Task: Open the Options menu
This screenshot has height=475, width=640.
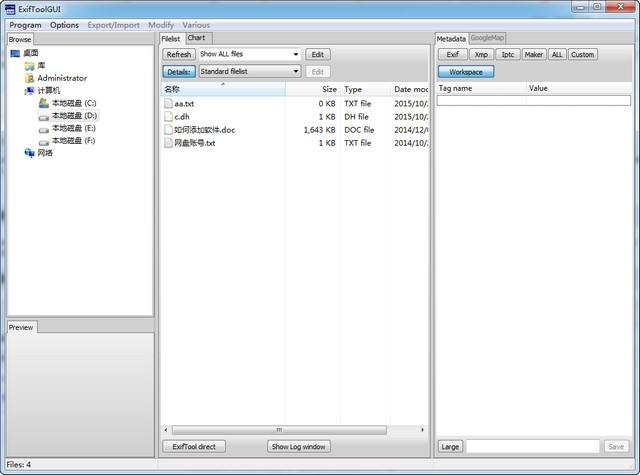Action: point(64,25)
